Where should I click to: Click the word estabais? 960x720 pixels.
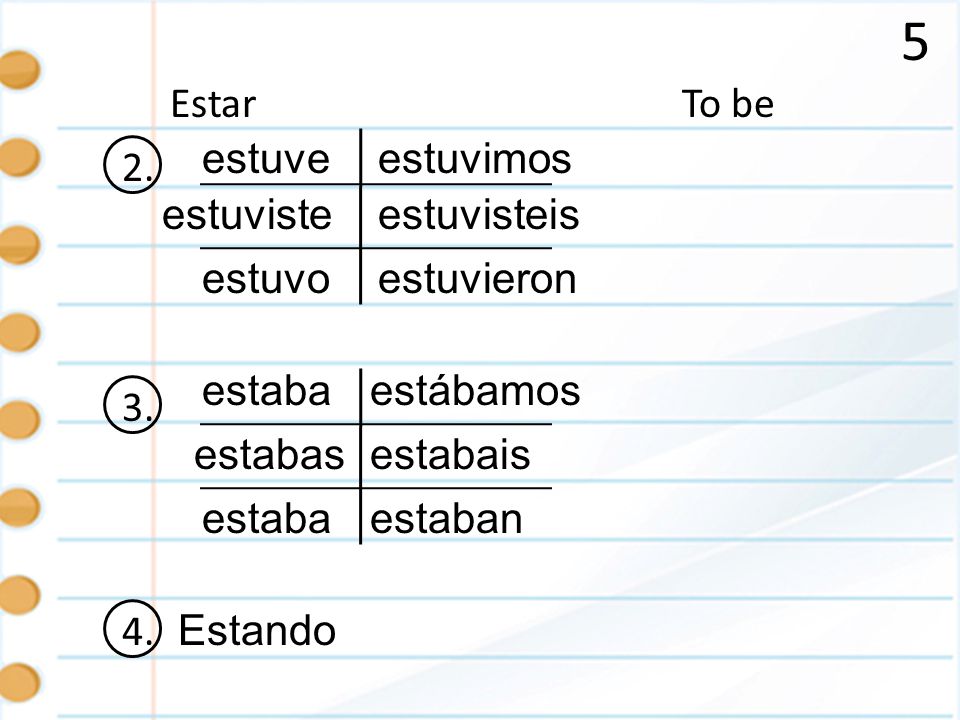click(x=450, y=455)
